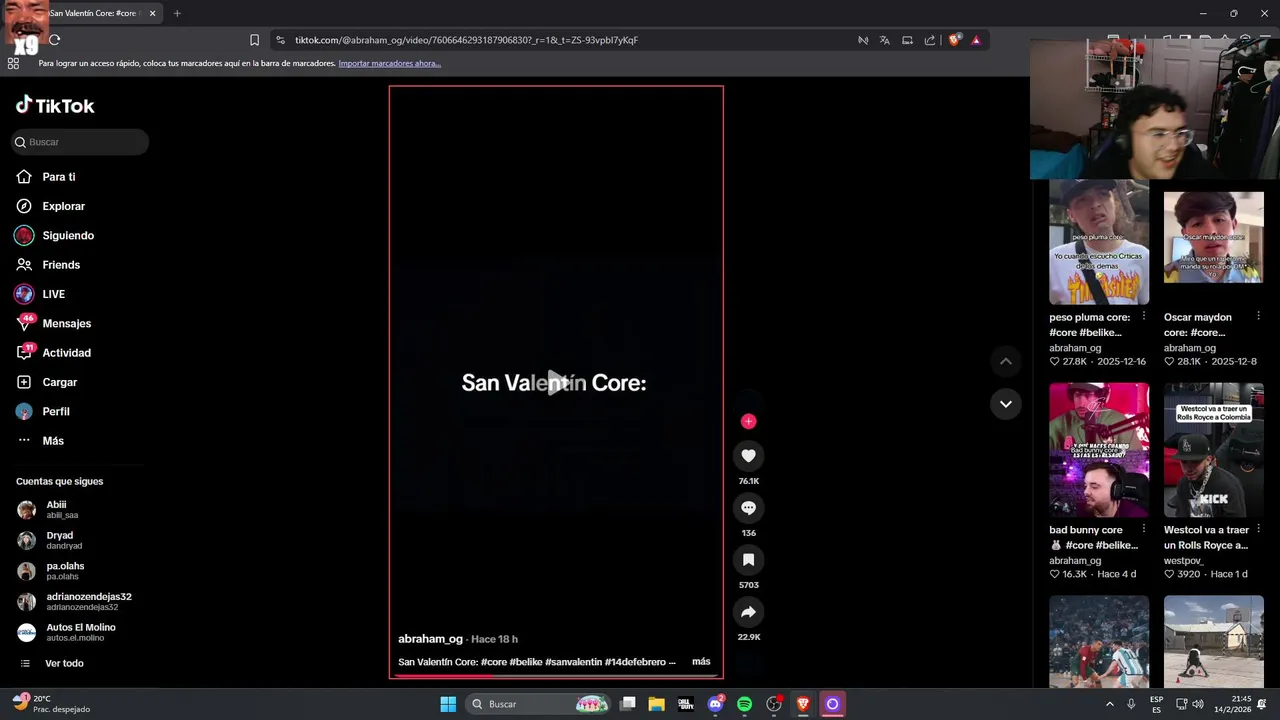The width and height of the screenshot is (1280, 720).
Task: Open the Mensajes inbox
Action: [53, 324]
